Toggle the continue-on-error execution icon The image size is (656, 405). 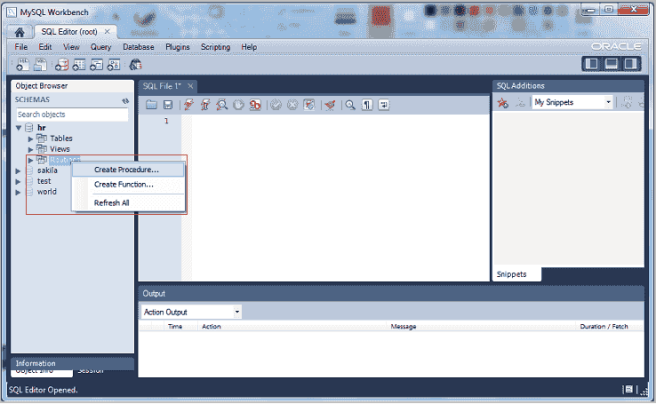(255, 105)
